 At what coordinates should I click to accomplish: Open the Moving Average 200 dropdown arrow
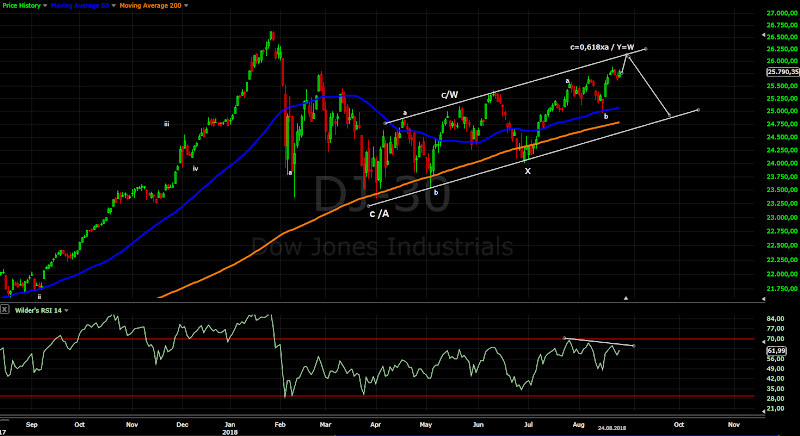pos(186,6)
